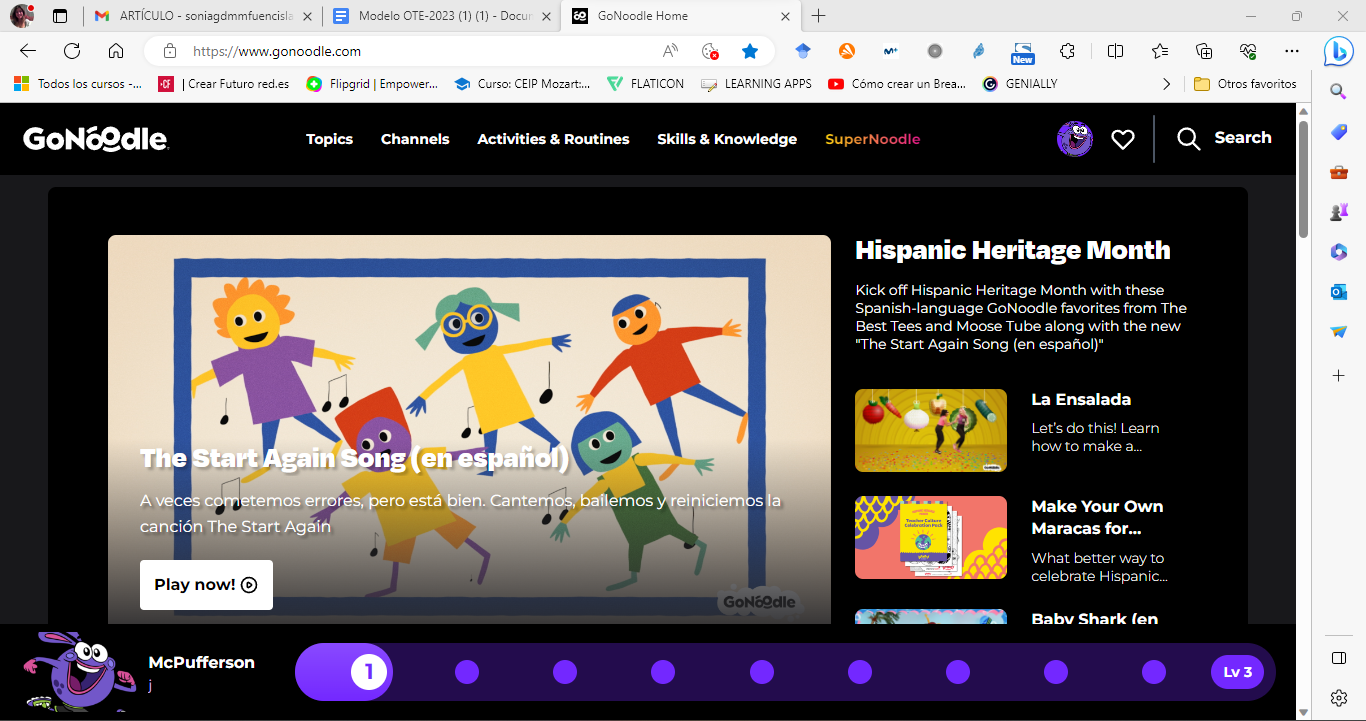The height and width of the screenshot is (721, 1366).
Task: Open the Settings and more ellipsis menu
Action: tap(1292, 51)
